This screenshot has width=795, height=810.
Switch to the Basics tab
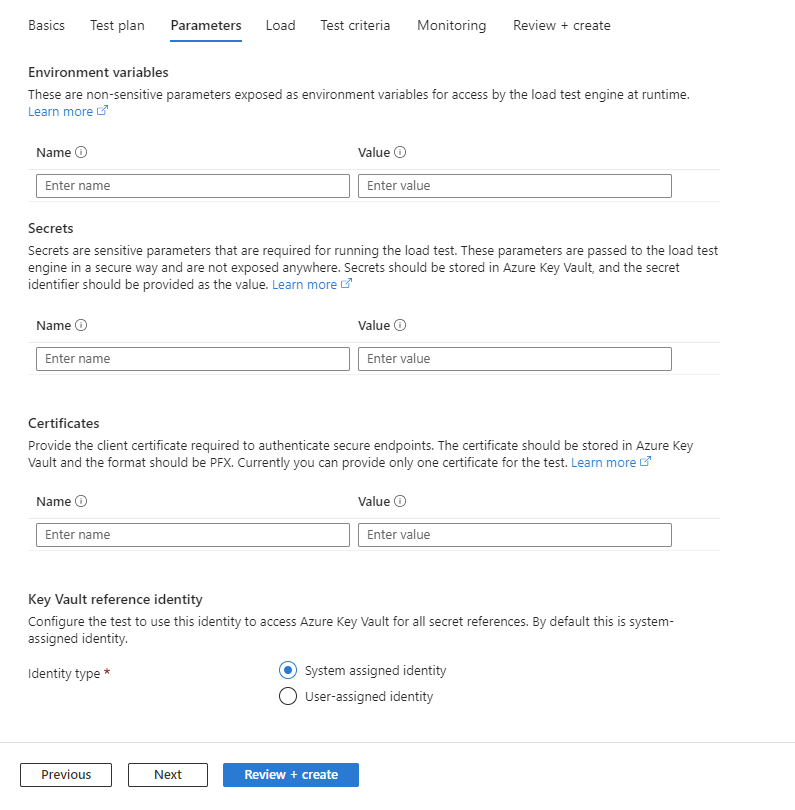[46, 25]
